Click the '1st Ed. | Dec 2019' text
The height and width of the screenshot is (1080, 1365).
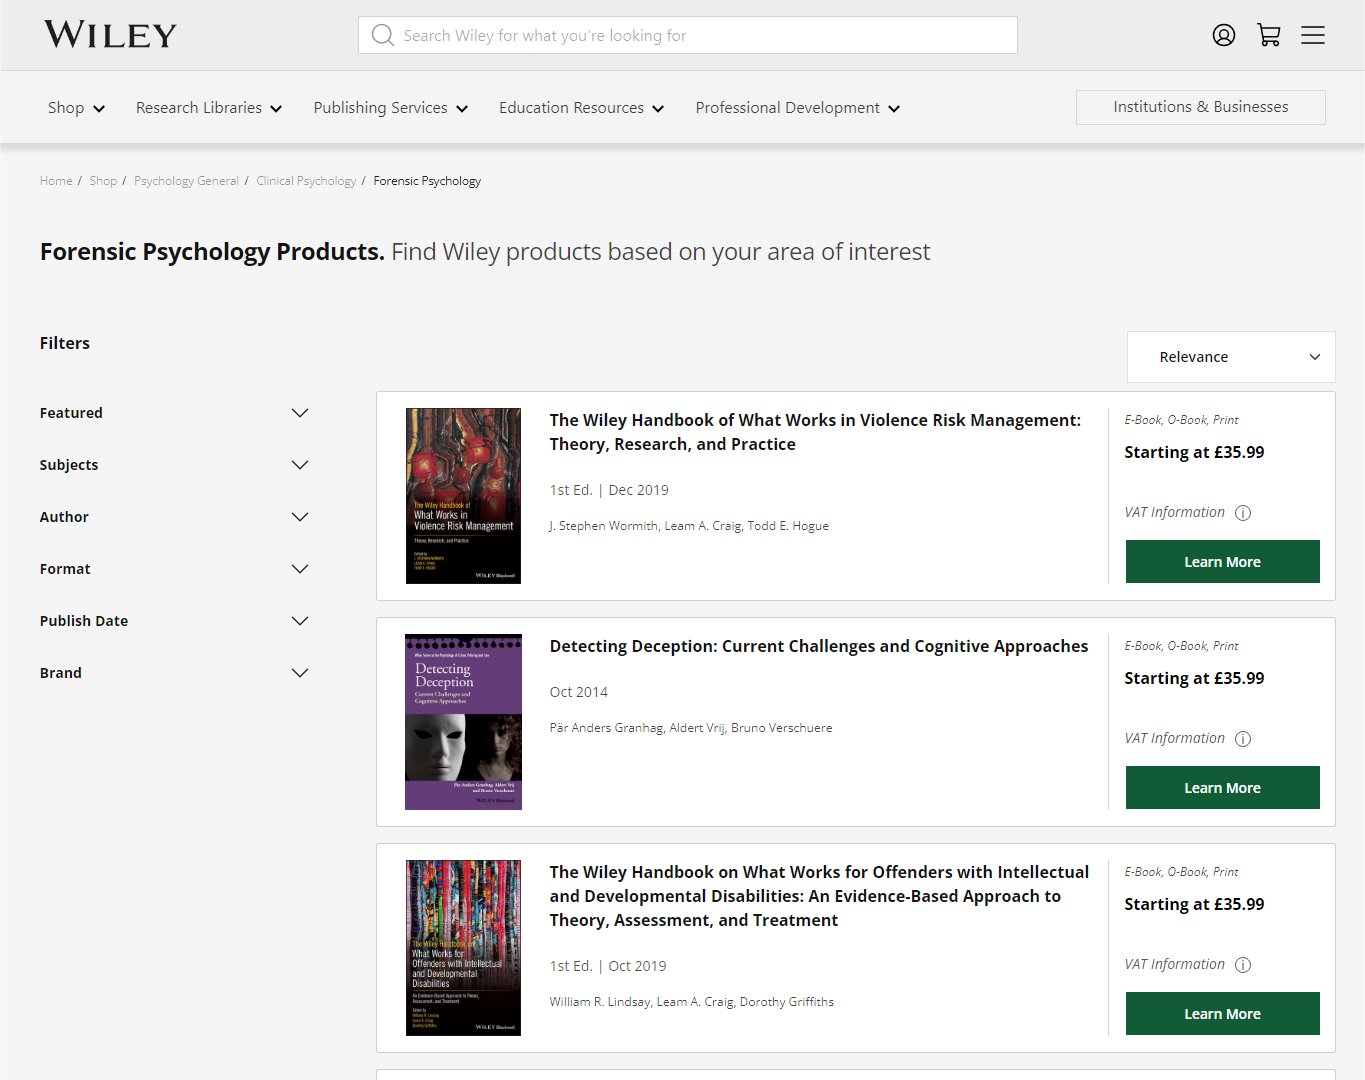point(609,490)
